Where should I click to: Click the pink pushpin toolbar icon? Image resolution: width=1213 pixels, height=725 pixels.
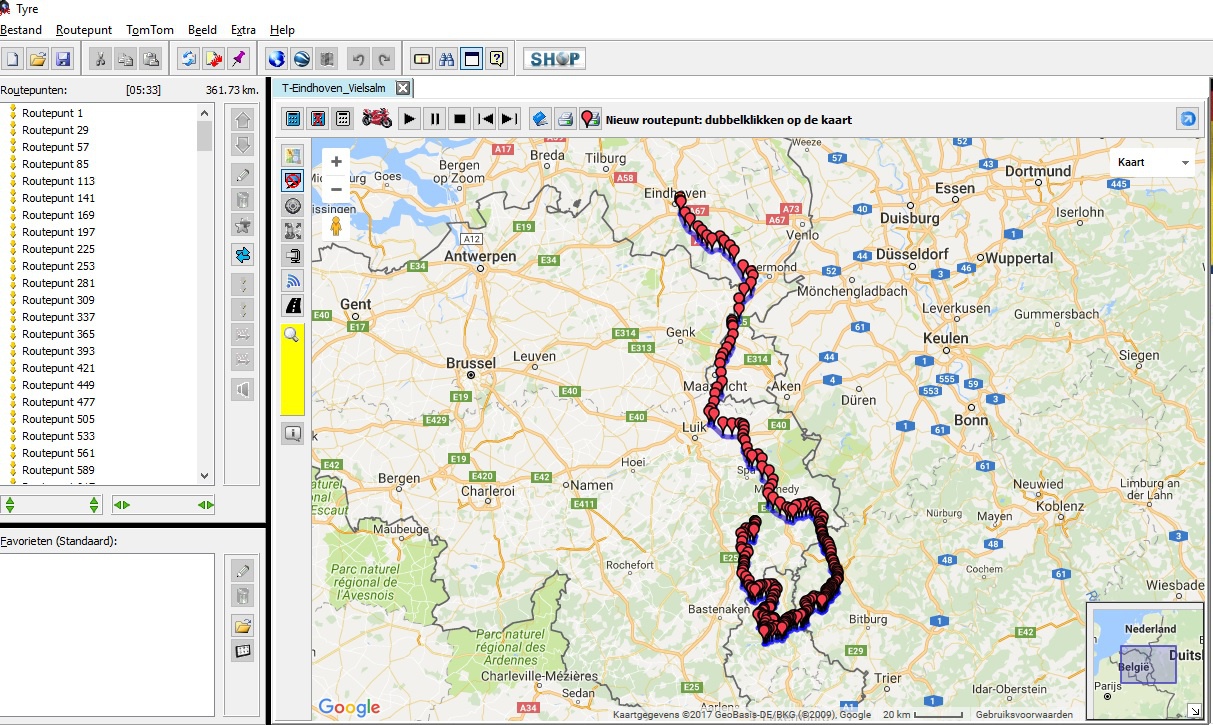click(x=238, y=59)
